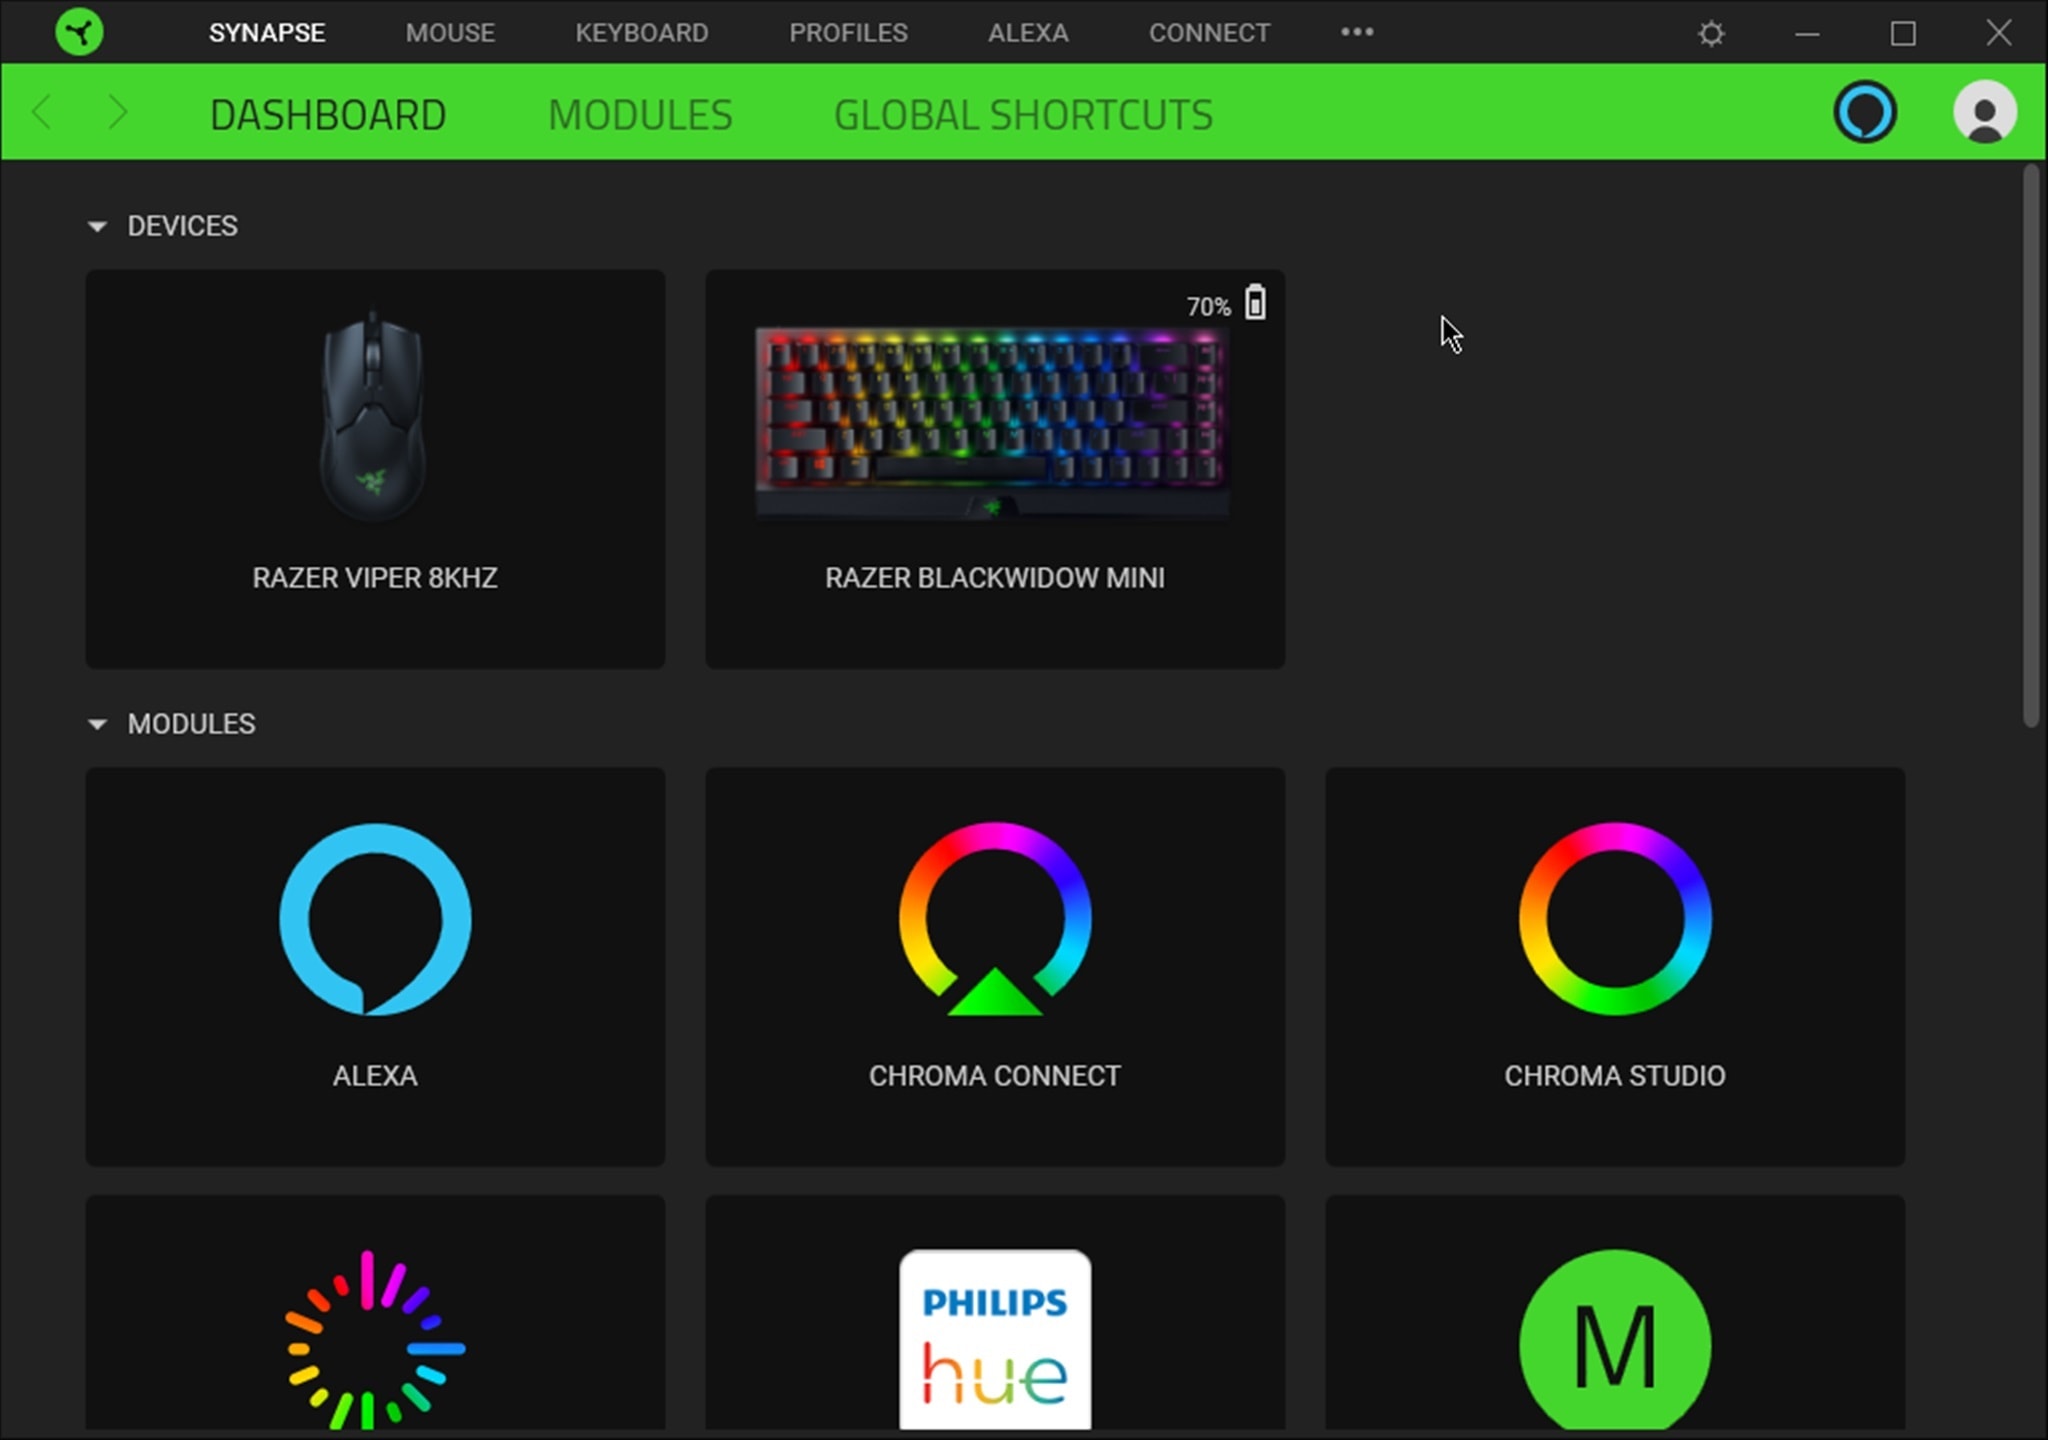Switch to the Keyboard tab
2048x1440 pixels.
(x=642, y=33)
